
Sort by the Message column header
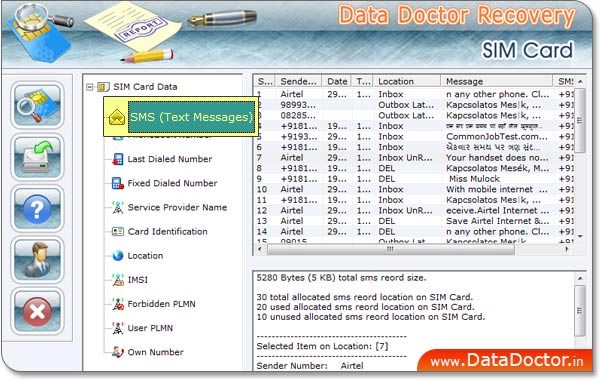pyautogui.click(x=497, y=81)
